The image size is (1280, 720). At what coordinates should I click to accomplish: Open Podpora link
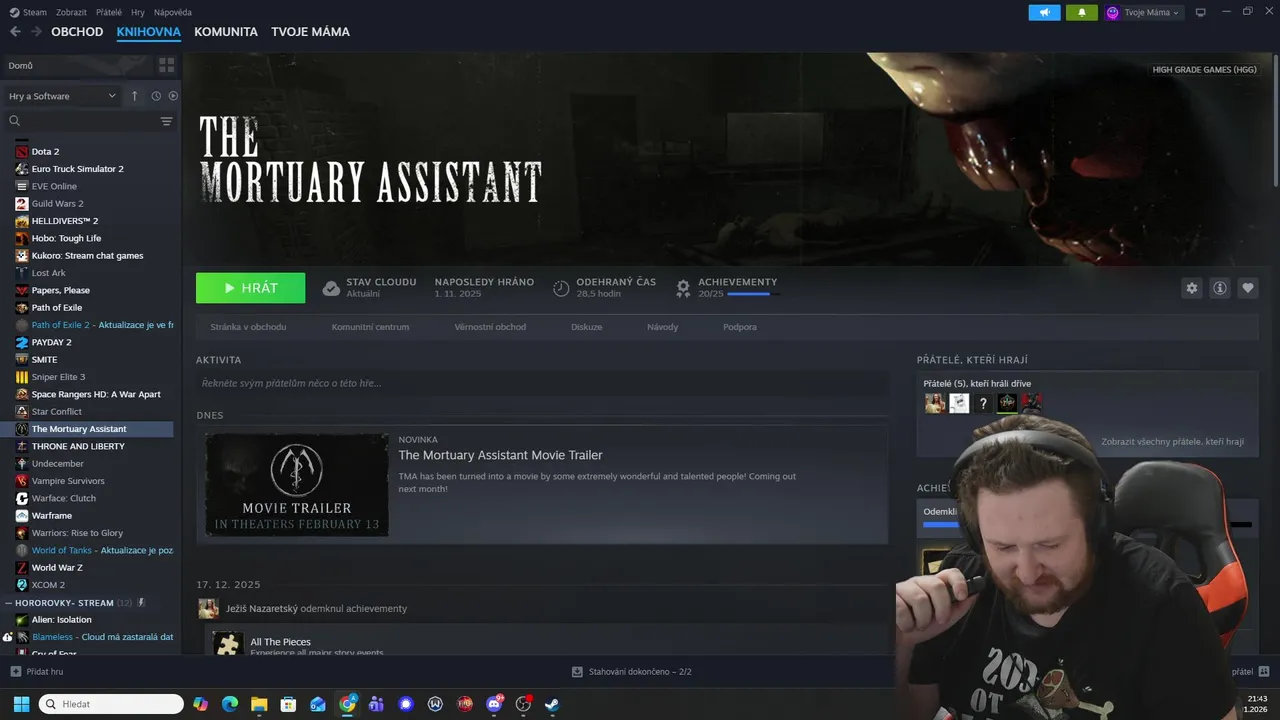[740, 327]
